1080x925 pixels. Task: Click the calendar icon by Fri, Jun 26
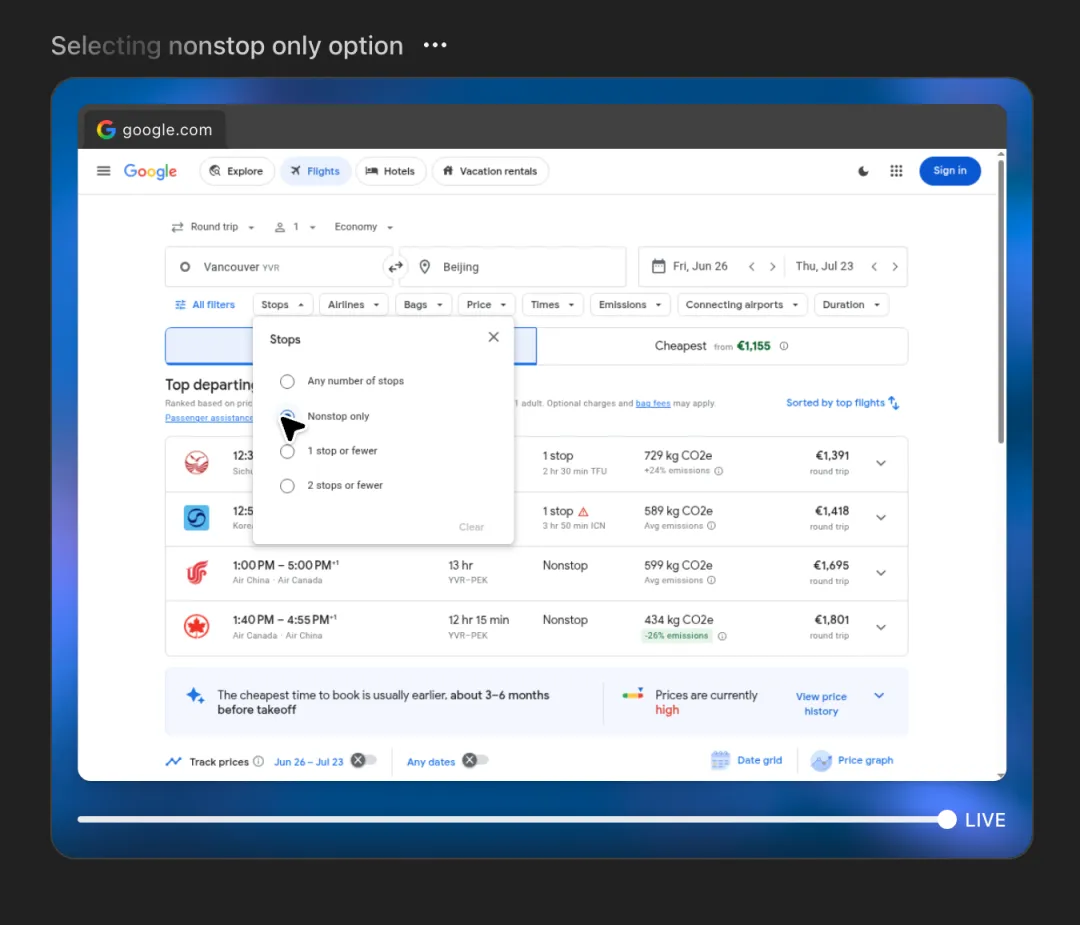click(x=658, y=267)
